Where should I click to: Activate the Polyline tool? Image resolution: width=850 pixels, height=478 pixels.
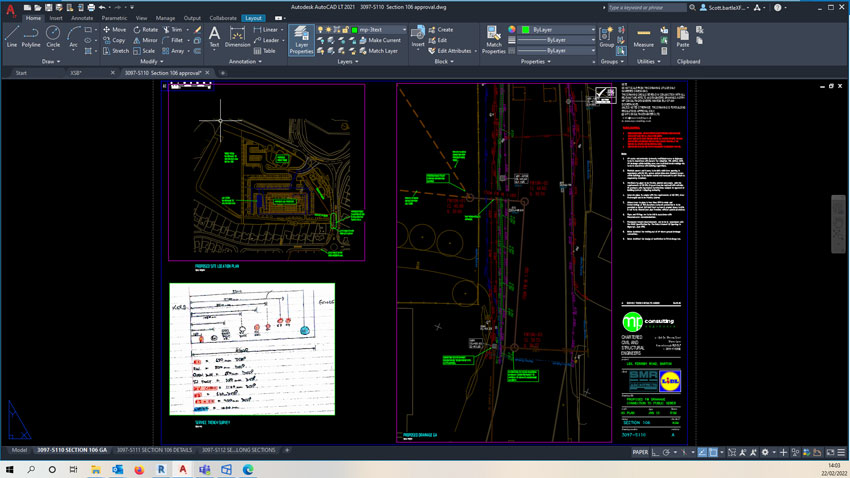[31, 36]
